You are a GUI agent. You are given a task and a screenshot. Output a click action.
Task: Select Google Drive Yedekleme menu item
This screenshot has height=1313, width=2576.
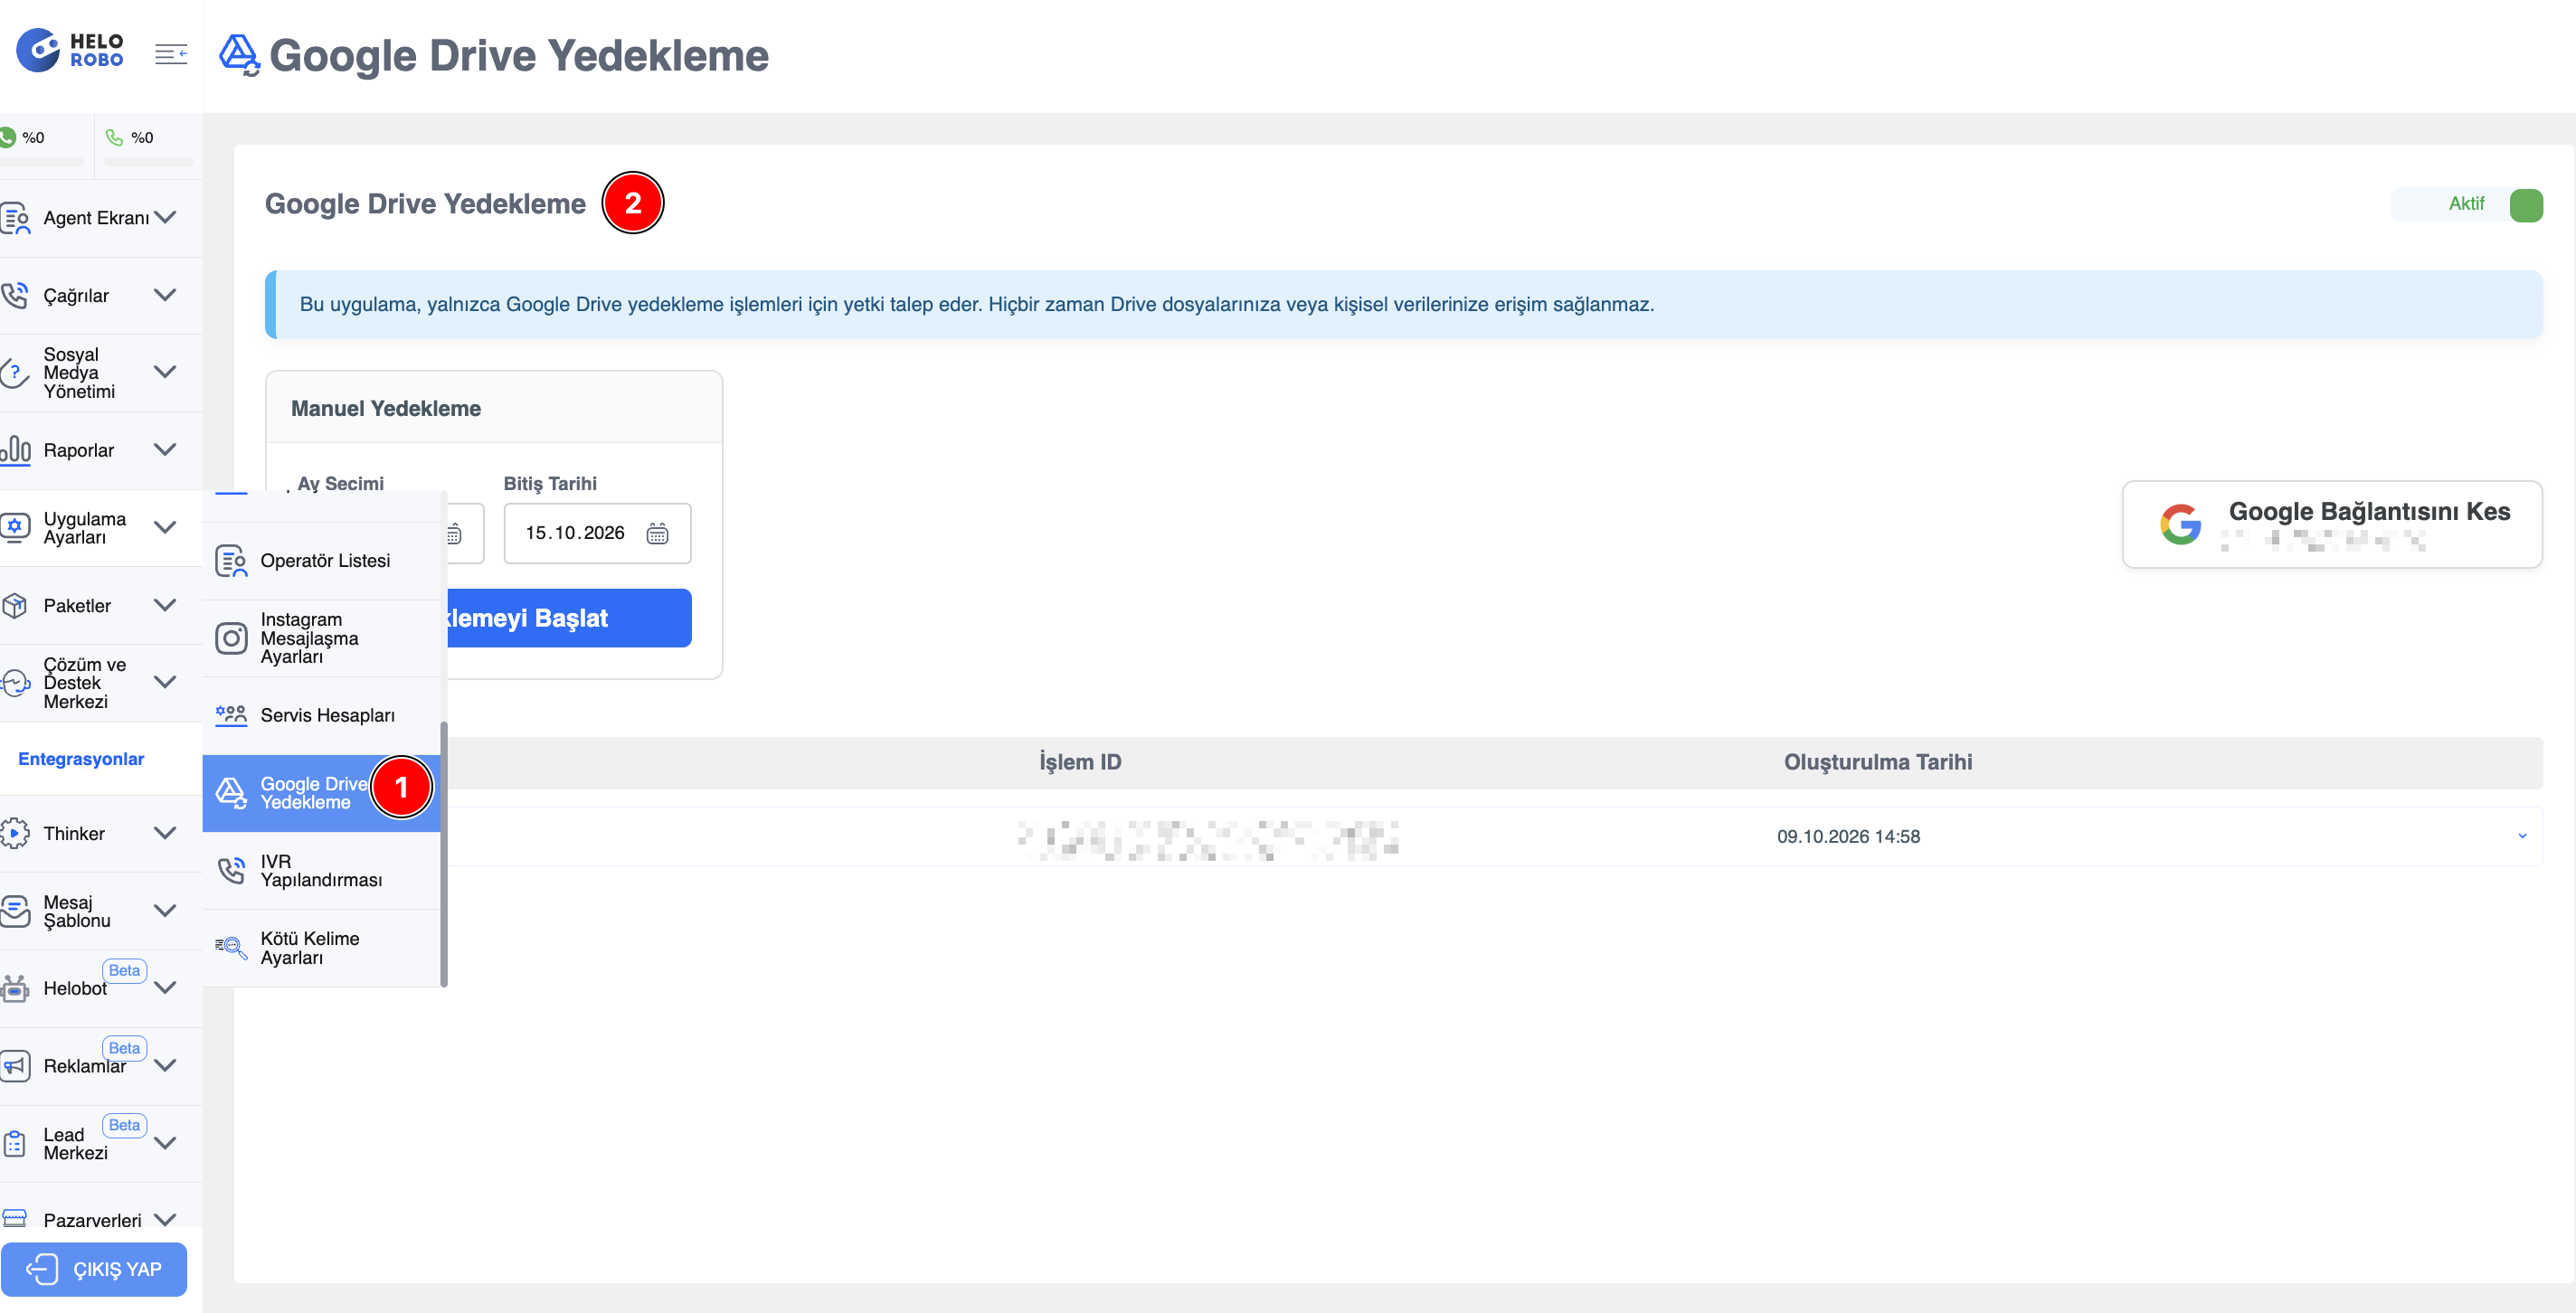coord(322,793)
